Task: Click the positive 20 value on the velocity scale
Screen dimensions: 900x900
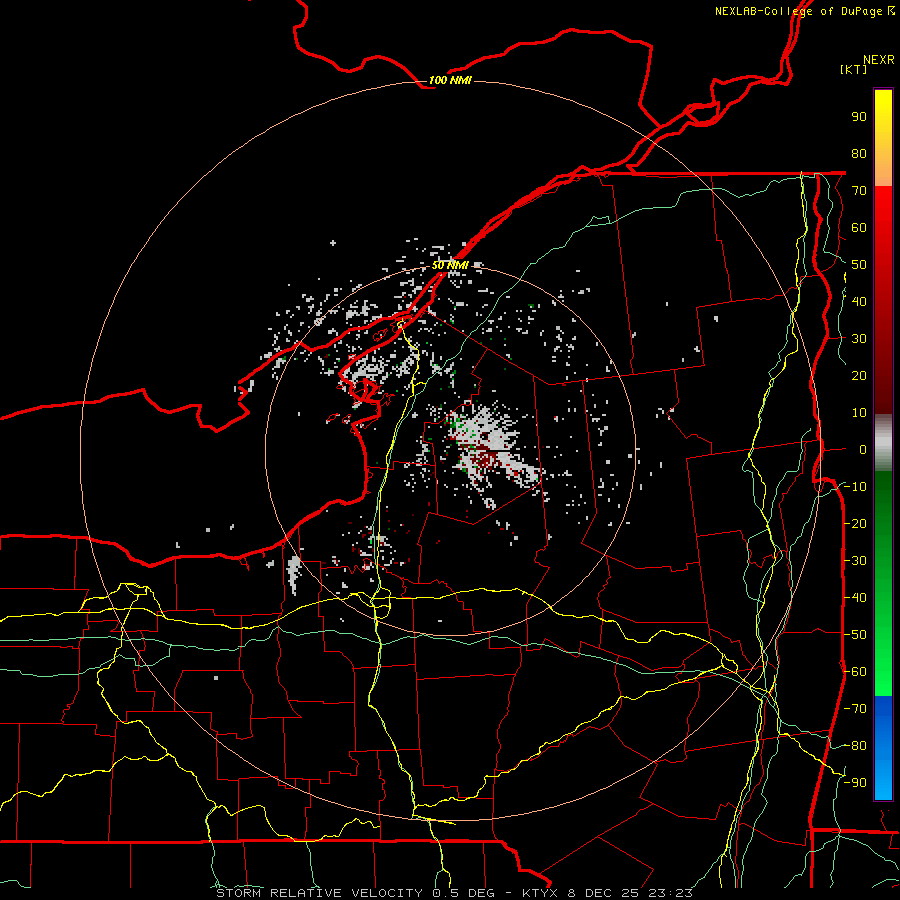Action: coord(859,376)
